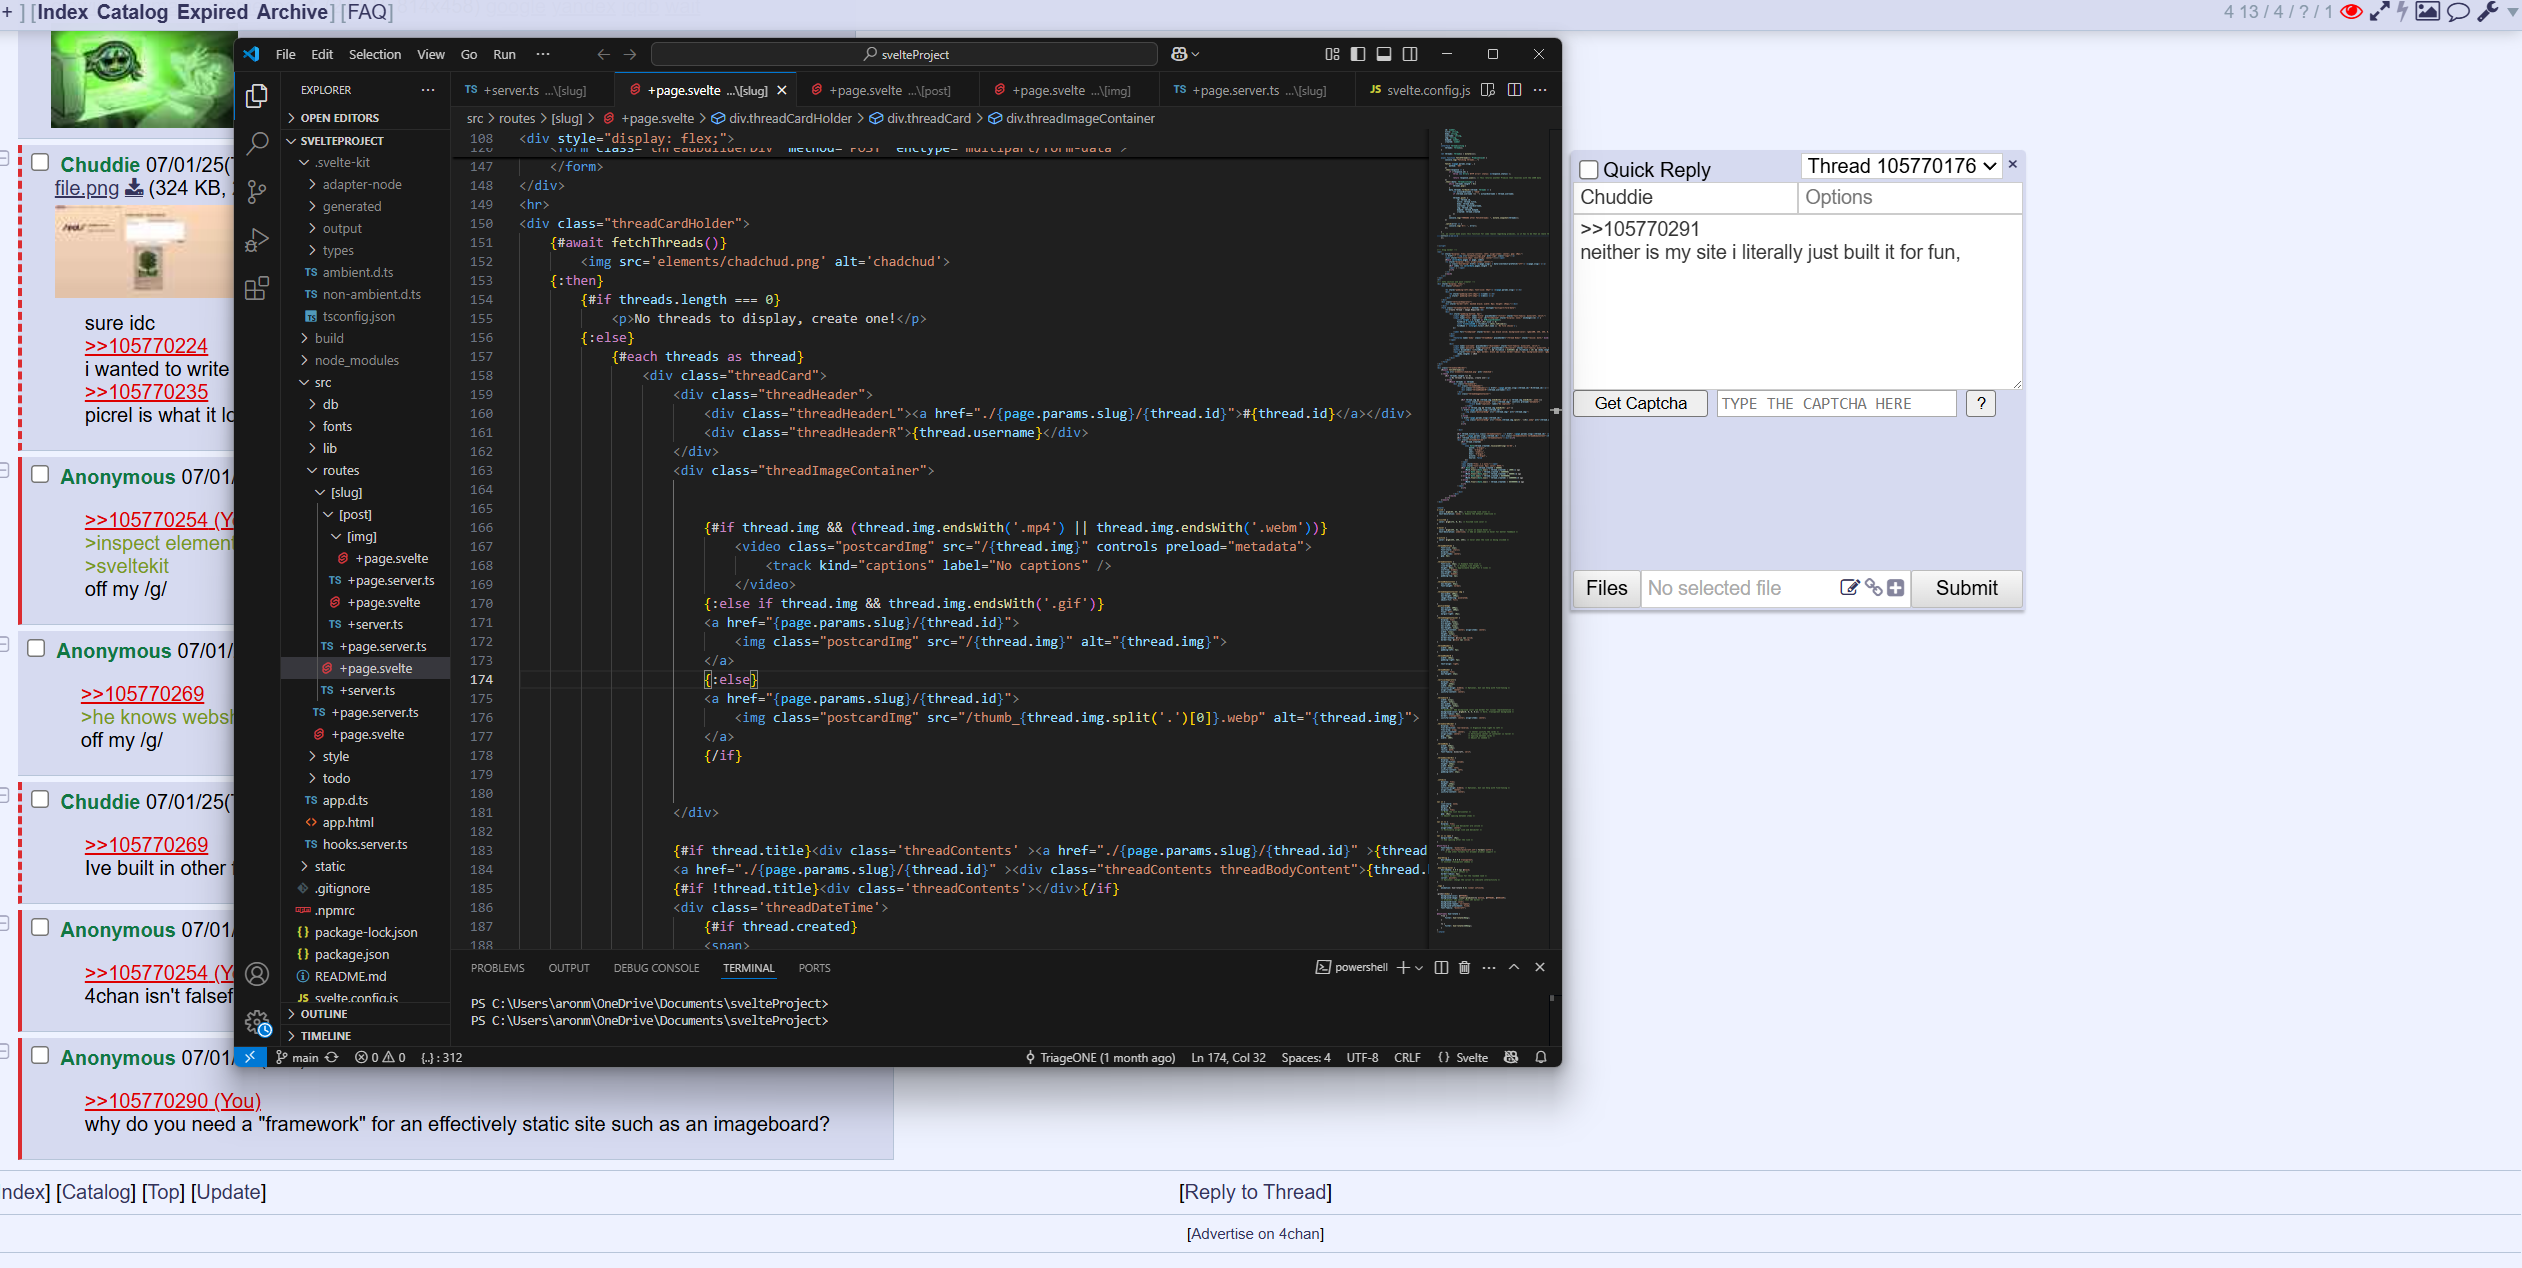Open the Thread 105770176 dropdown in Quick Reply
Image resolution: width=2522 pixels, height=1268 pixels.
pos(1901,166)
